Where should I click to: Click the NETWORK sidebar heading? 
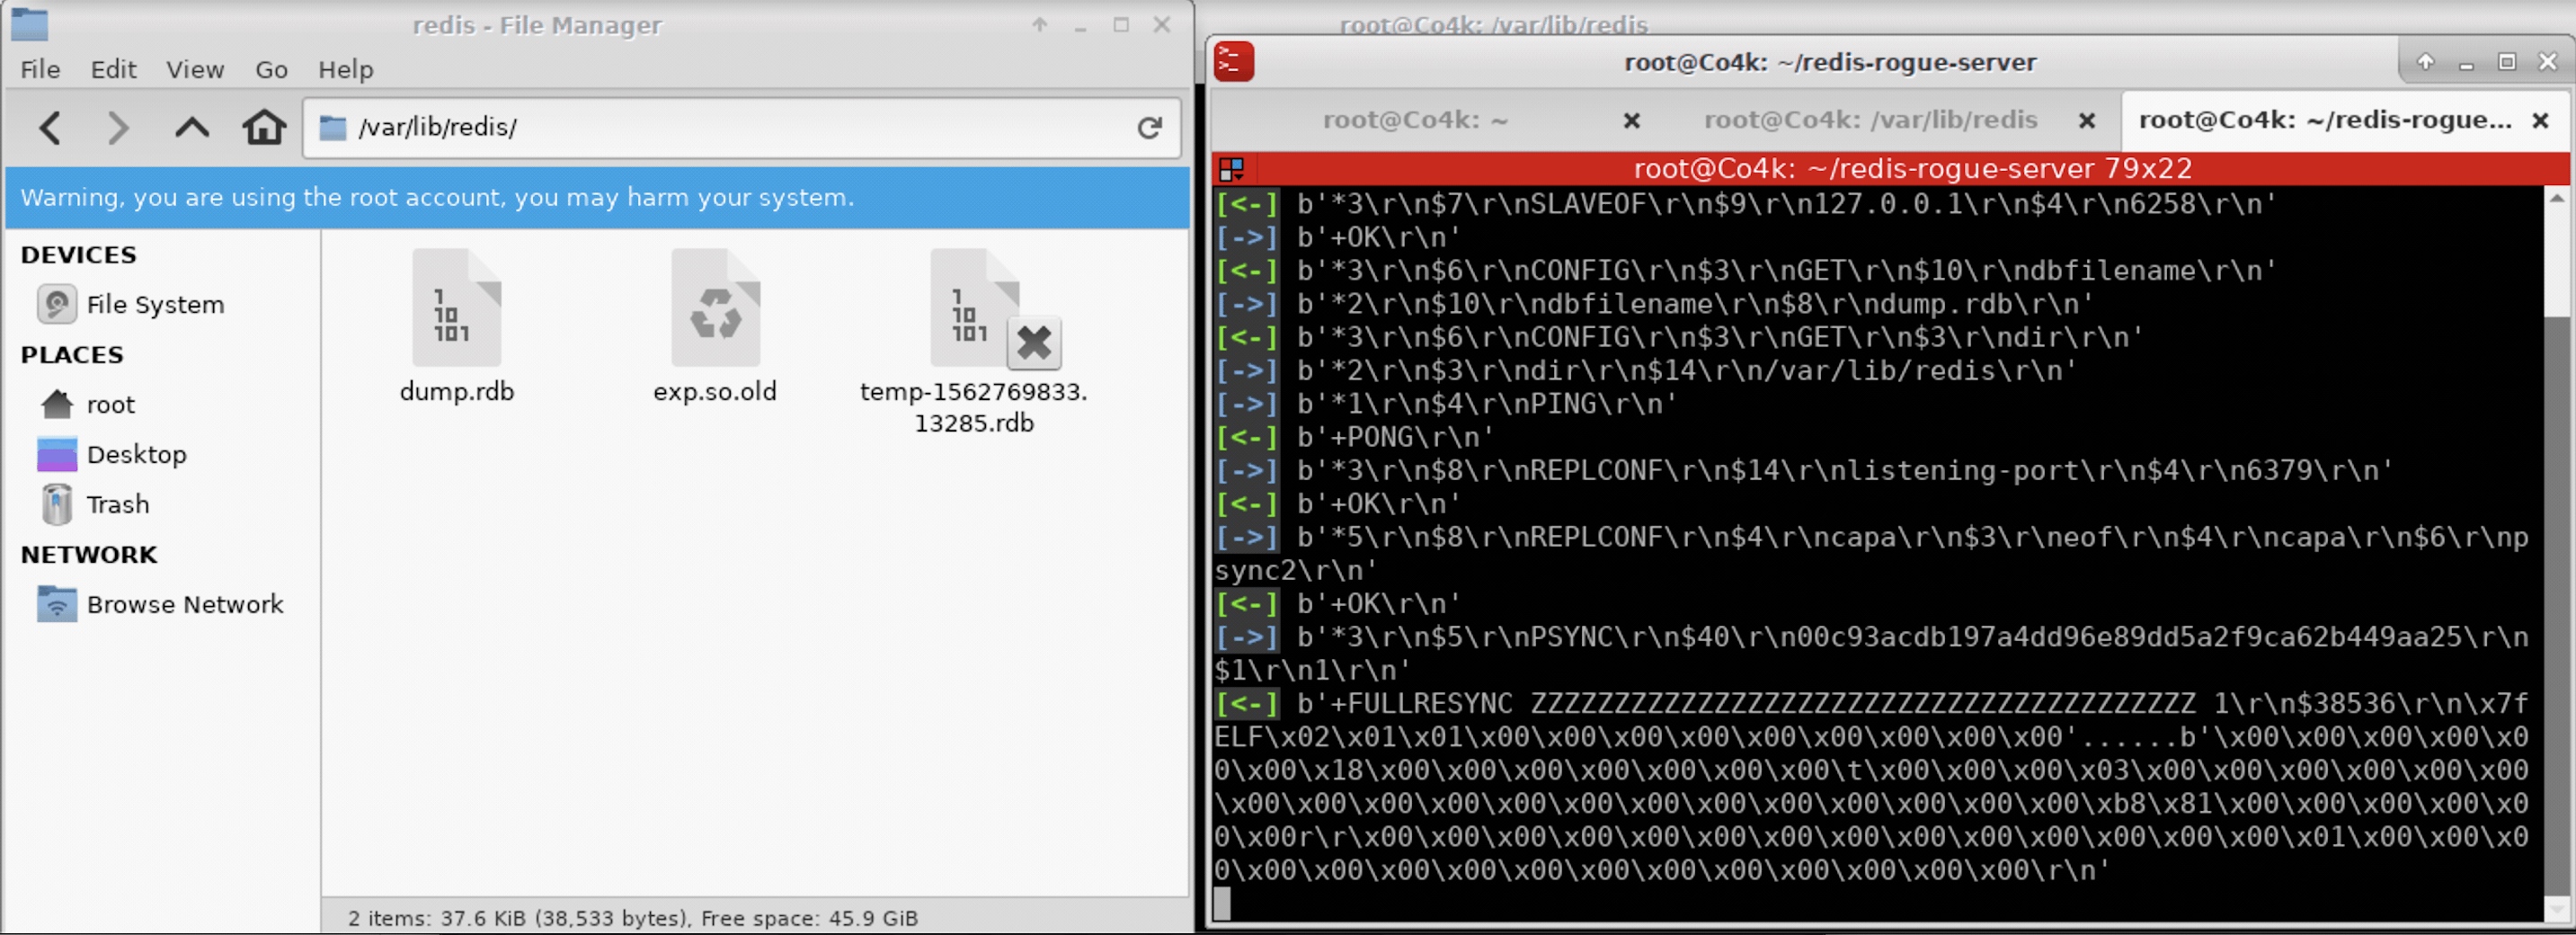coord(89,554)
